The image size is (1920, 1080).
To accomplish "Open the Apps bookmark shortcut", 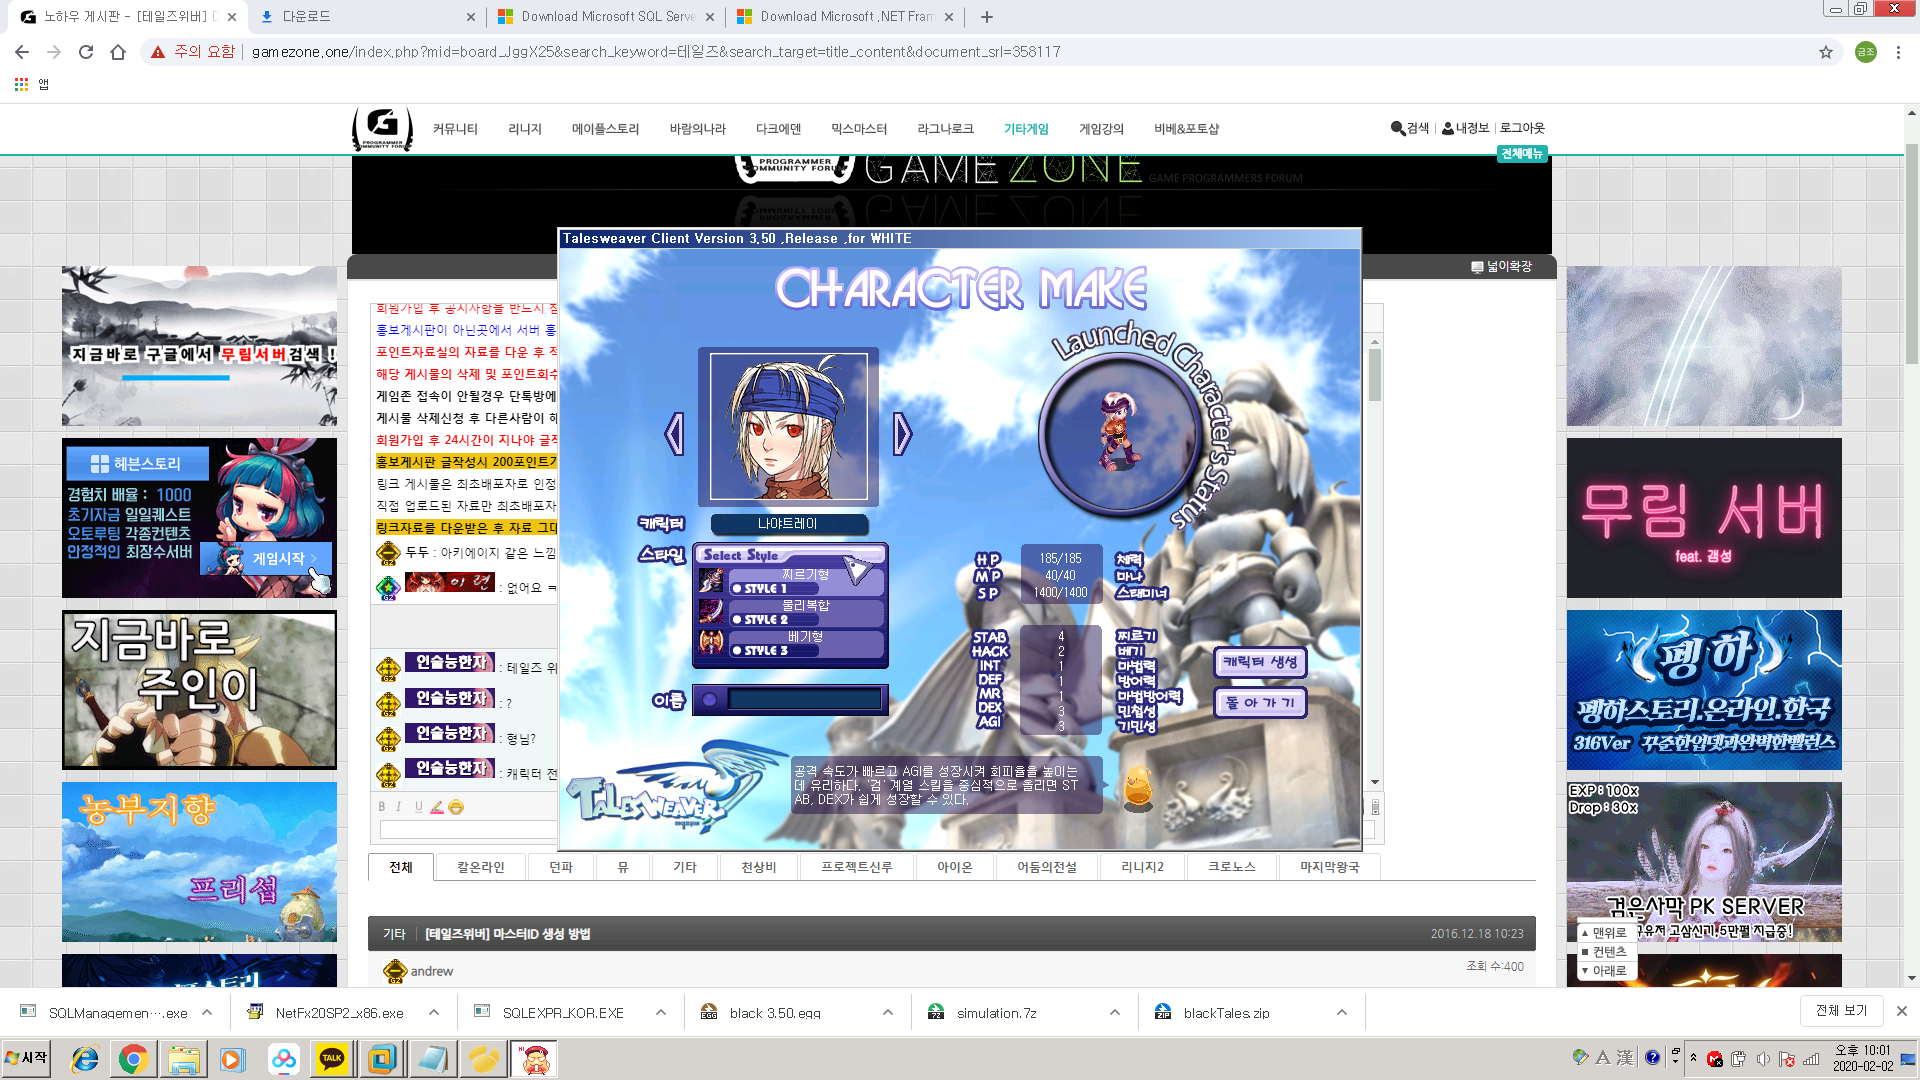I will click(x=31, y=85).
